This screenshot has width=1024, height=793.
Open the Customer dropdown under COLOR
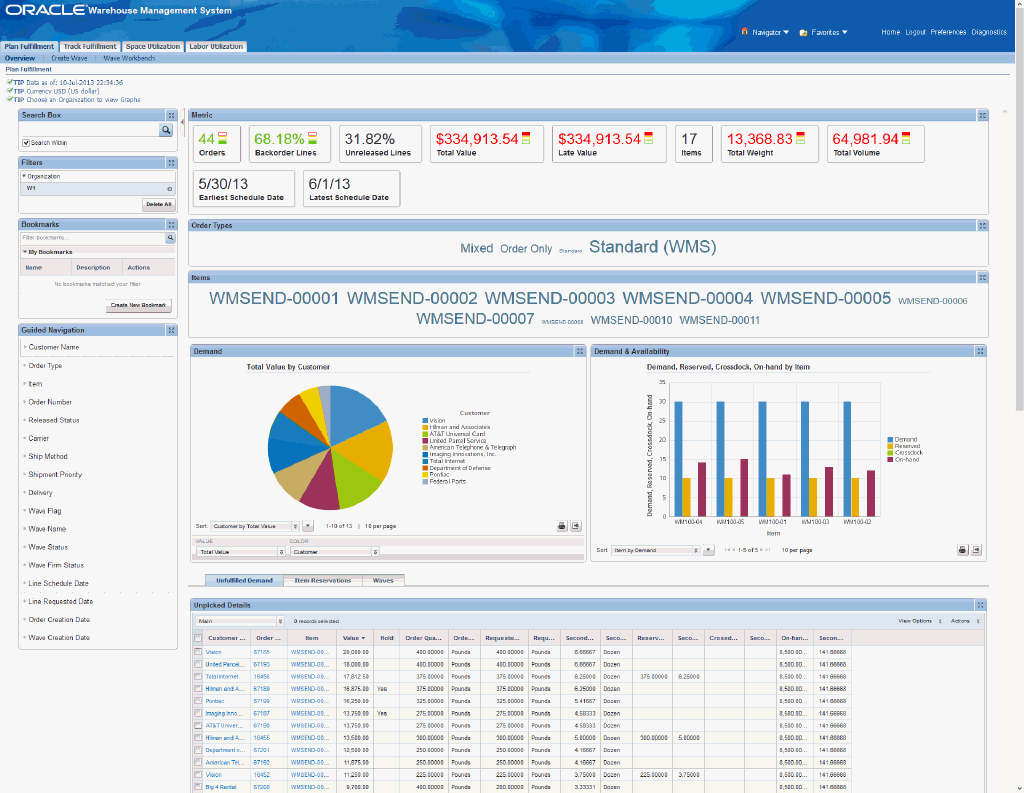click(x=334, y=552)
